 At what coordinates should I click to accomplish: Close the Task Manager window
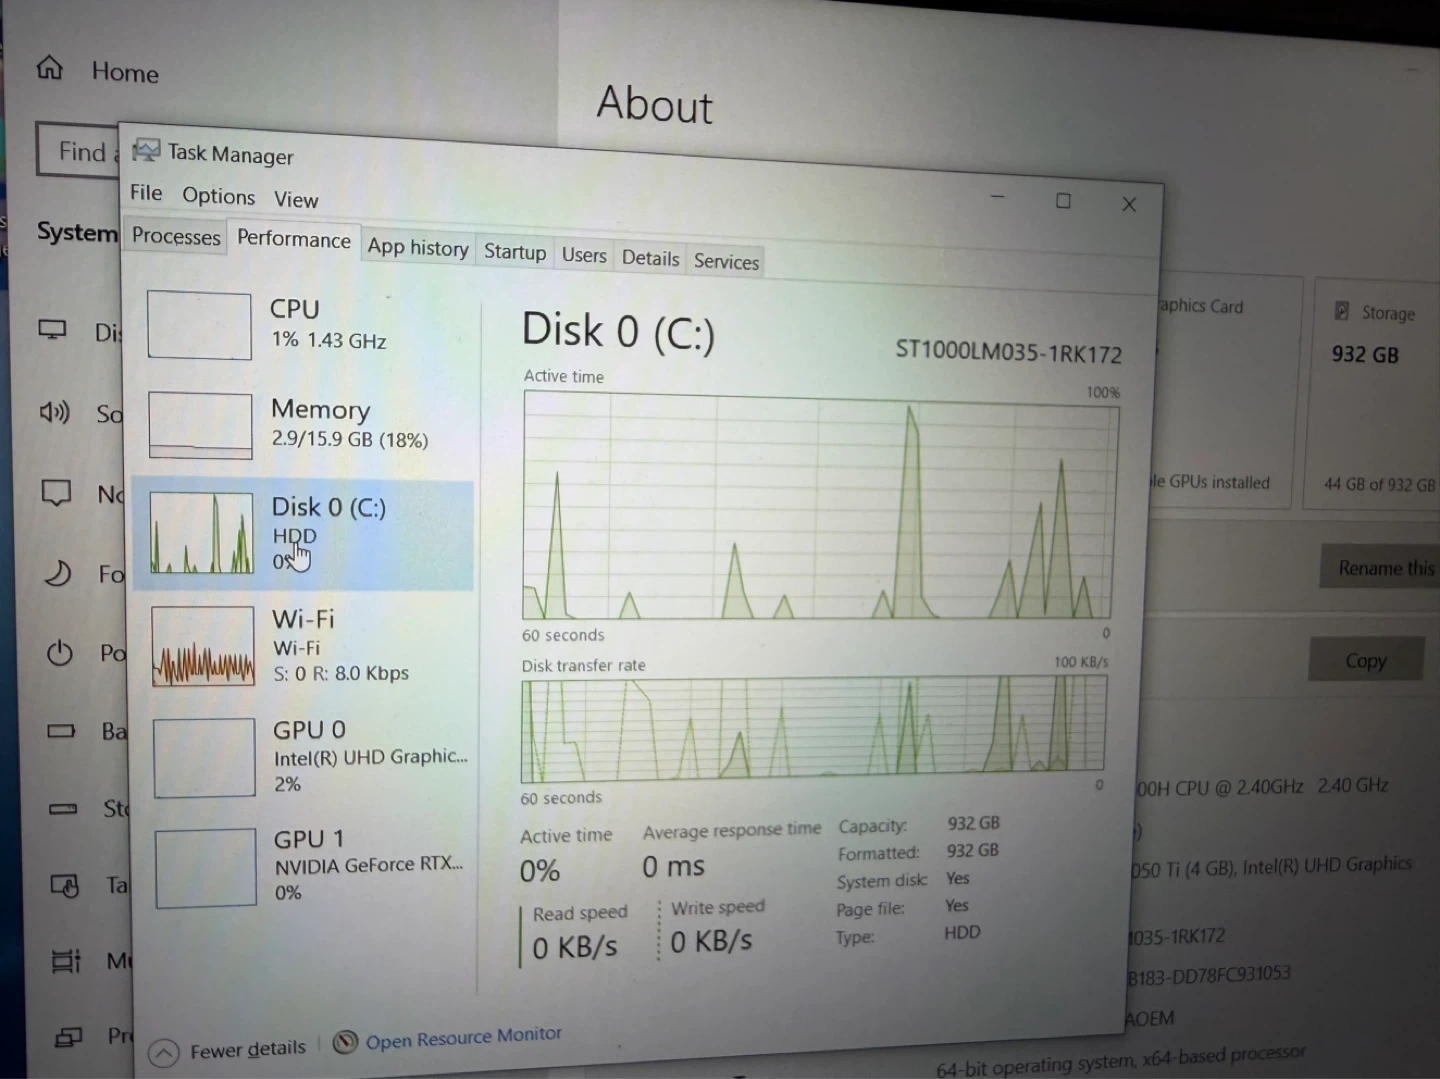click(x=1129, y=204)
